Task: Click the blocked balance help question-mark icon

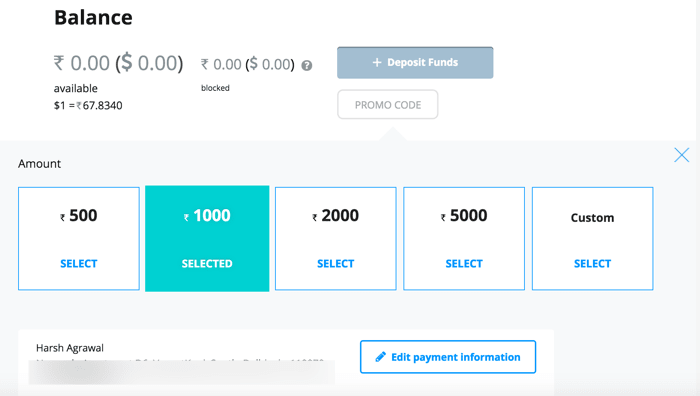Action: [x=307, y=66]
